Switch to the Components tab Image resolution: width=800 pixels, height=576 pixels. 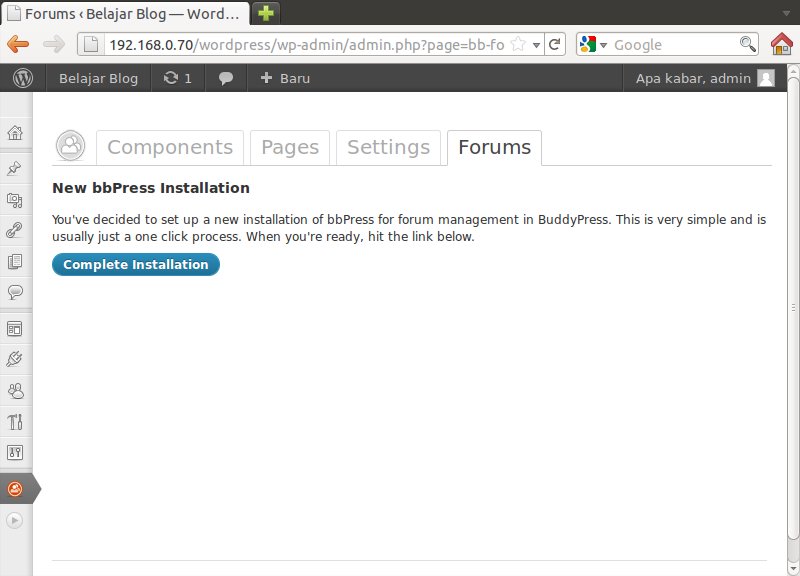pyautogui.click(x=170, y=147)
